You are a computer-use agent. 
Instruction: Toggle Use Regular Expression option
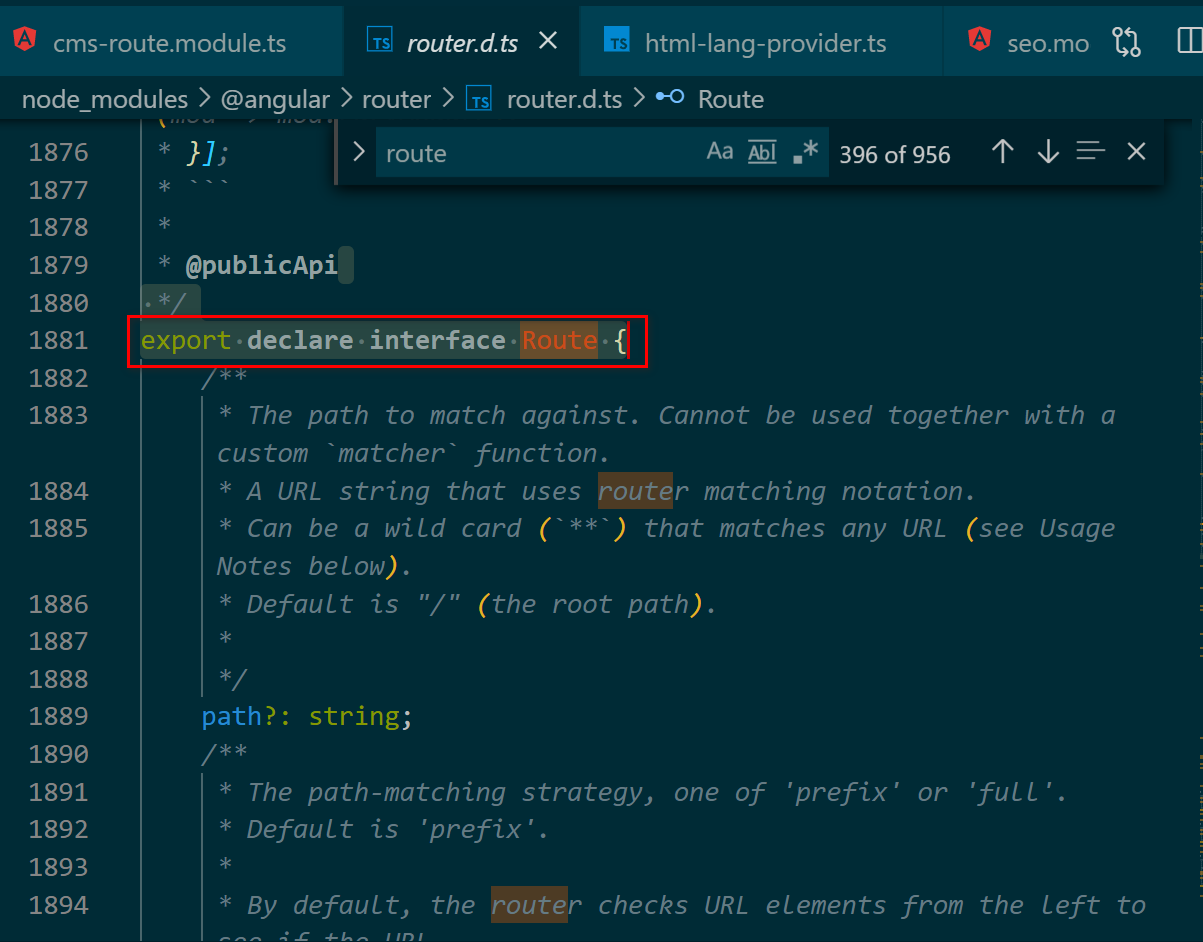[805, 152]
